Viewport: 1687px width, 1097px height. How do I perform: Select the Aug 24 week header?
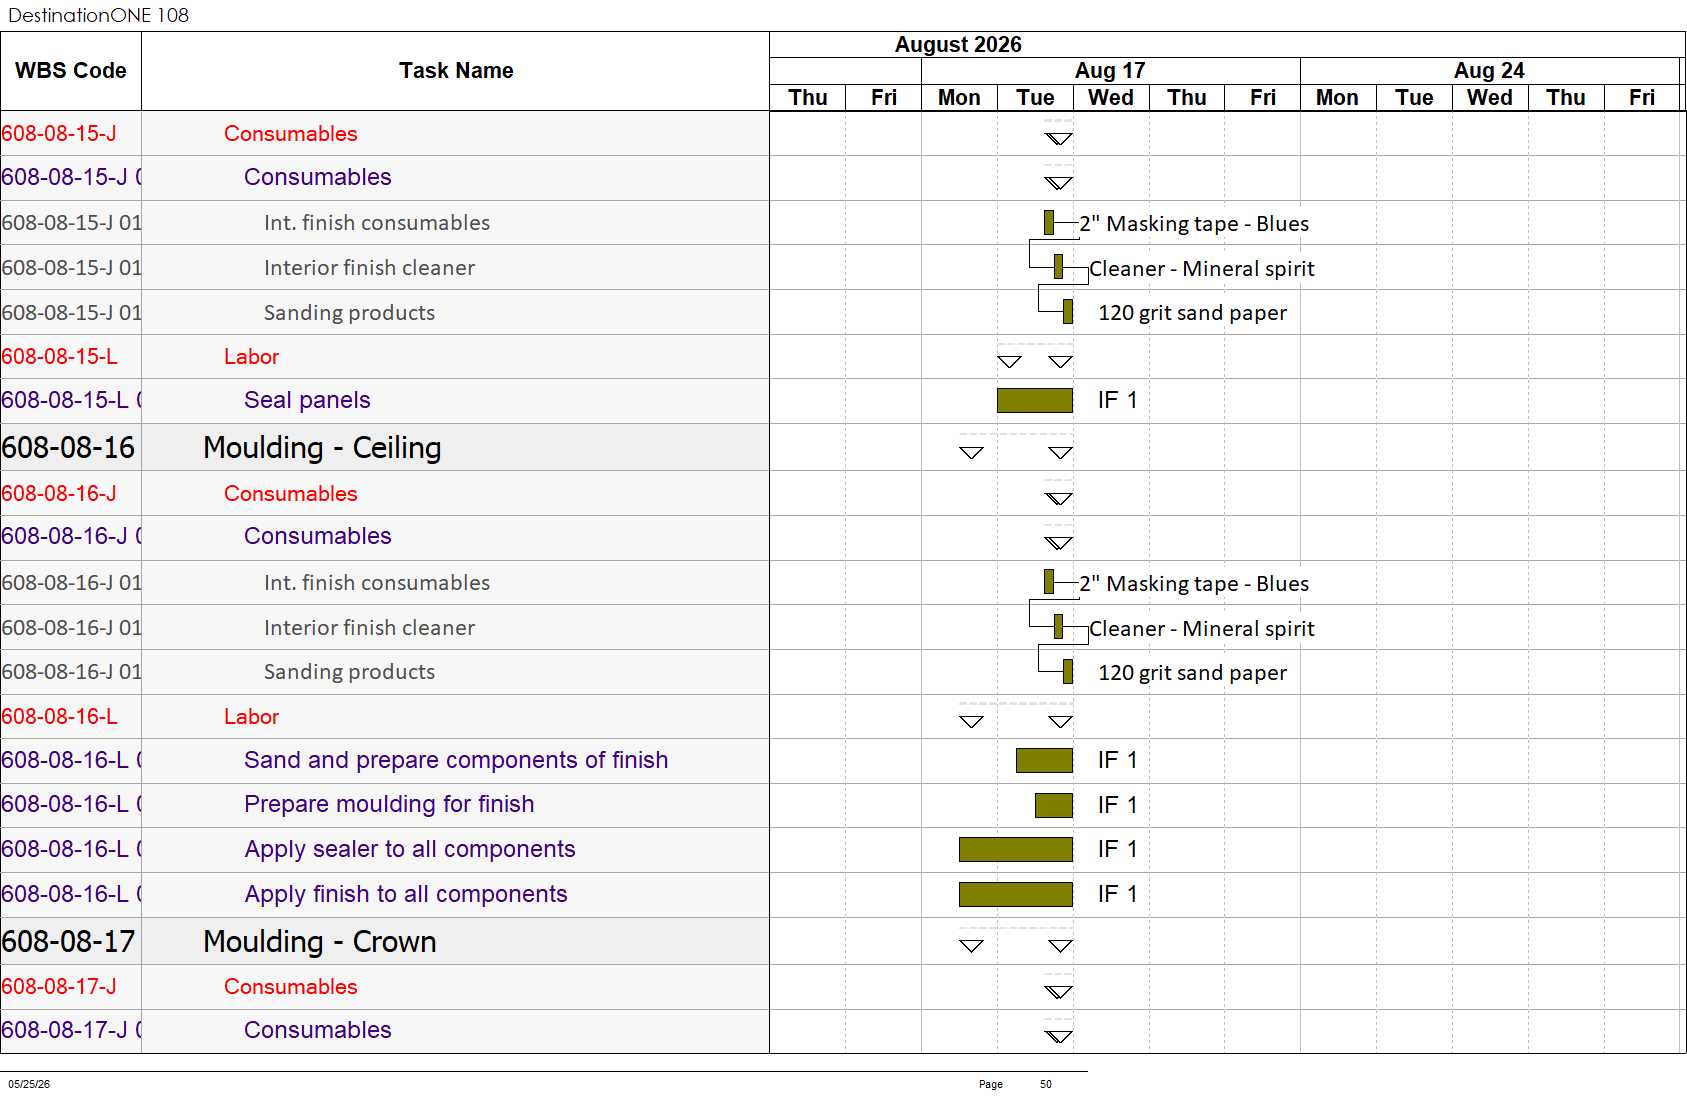(1489, 71)
